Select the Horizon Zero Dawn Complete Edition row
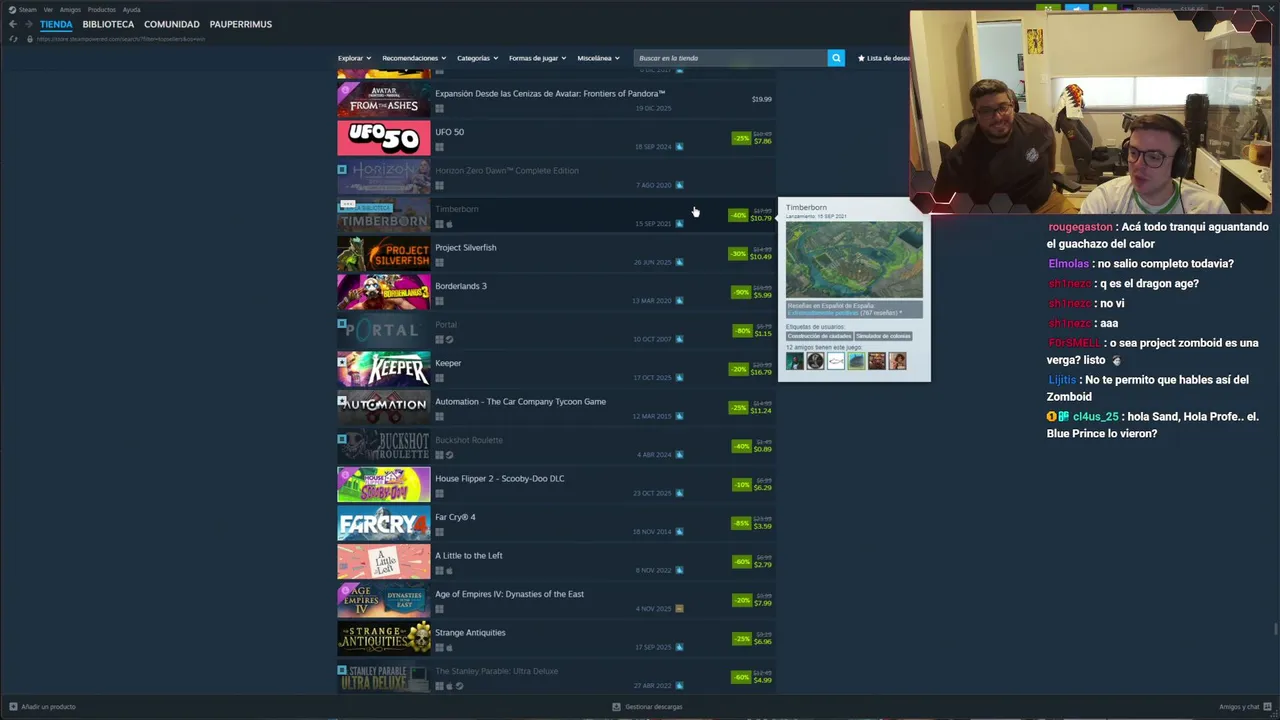This screenshot has height=720, width=1280. pyautogui.click(x=556, y=177)
